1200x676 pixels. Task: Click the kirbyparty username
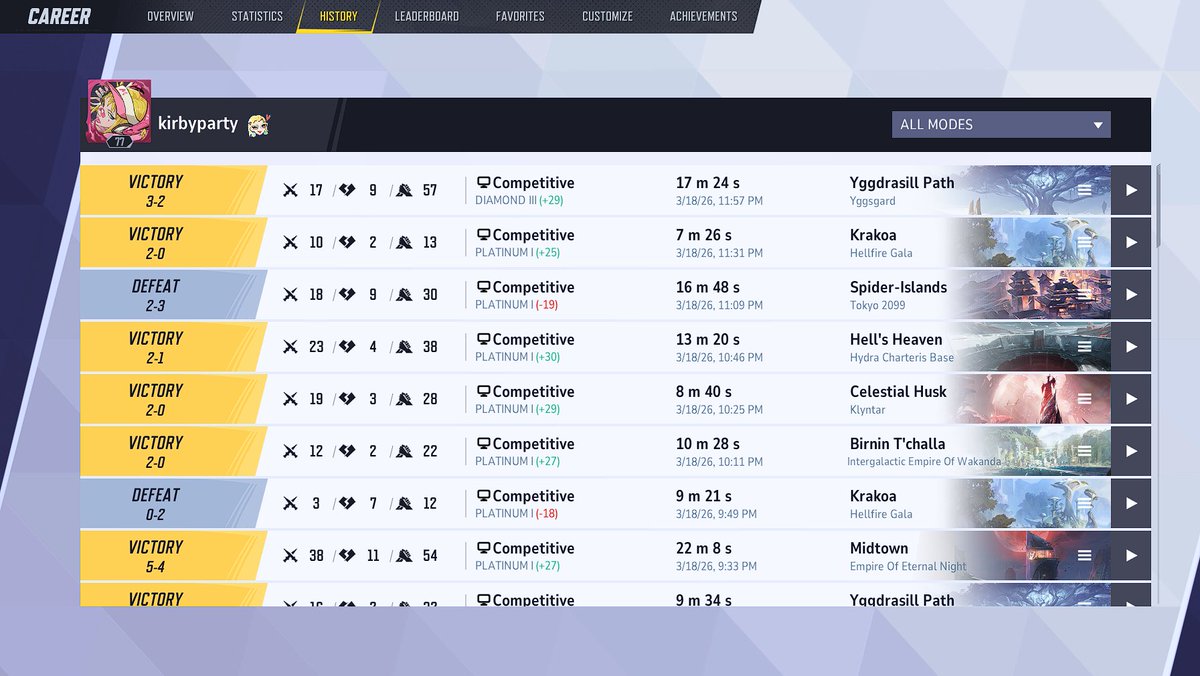point(198,124)
